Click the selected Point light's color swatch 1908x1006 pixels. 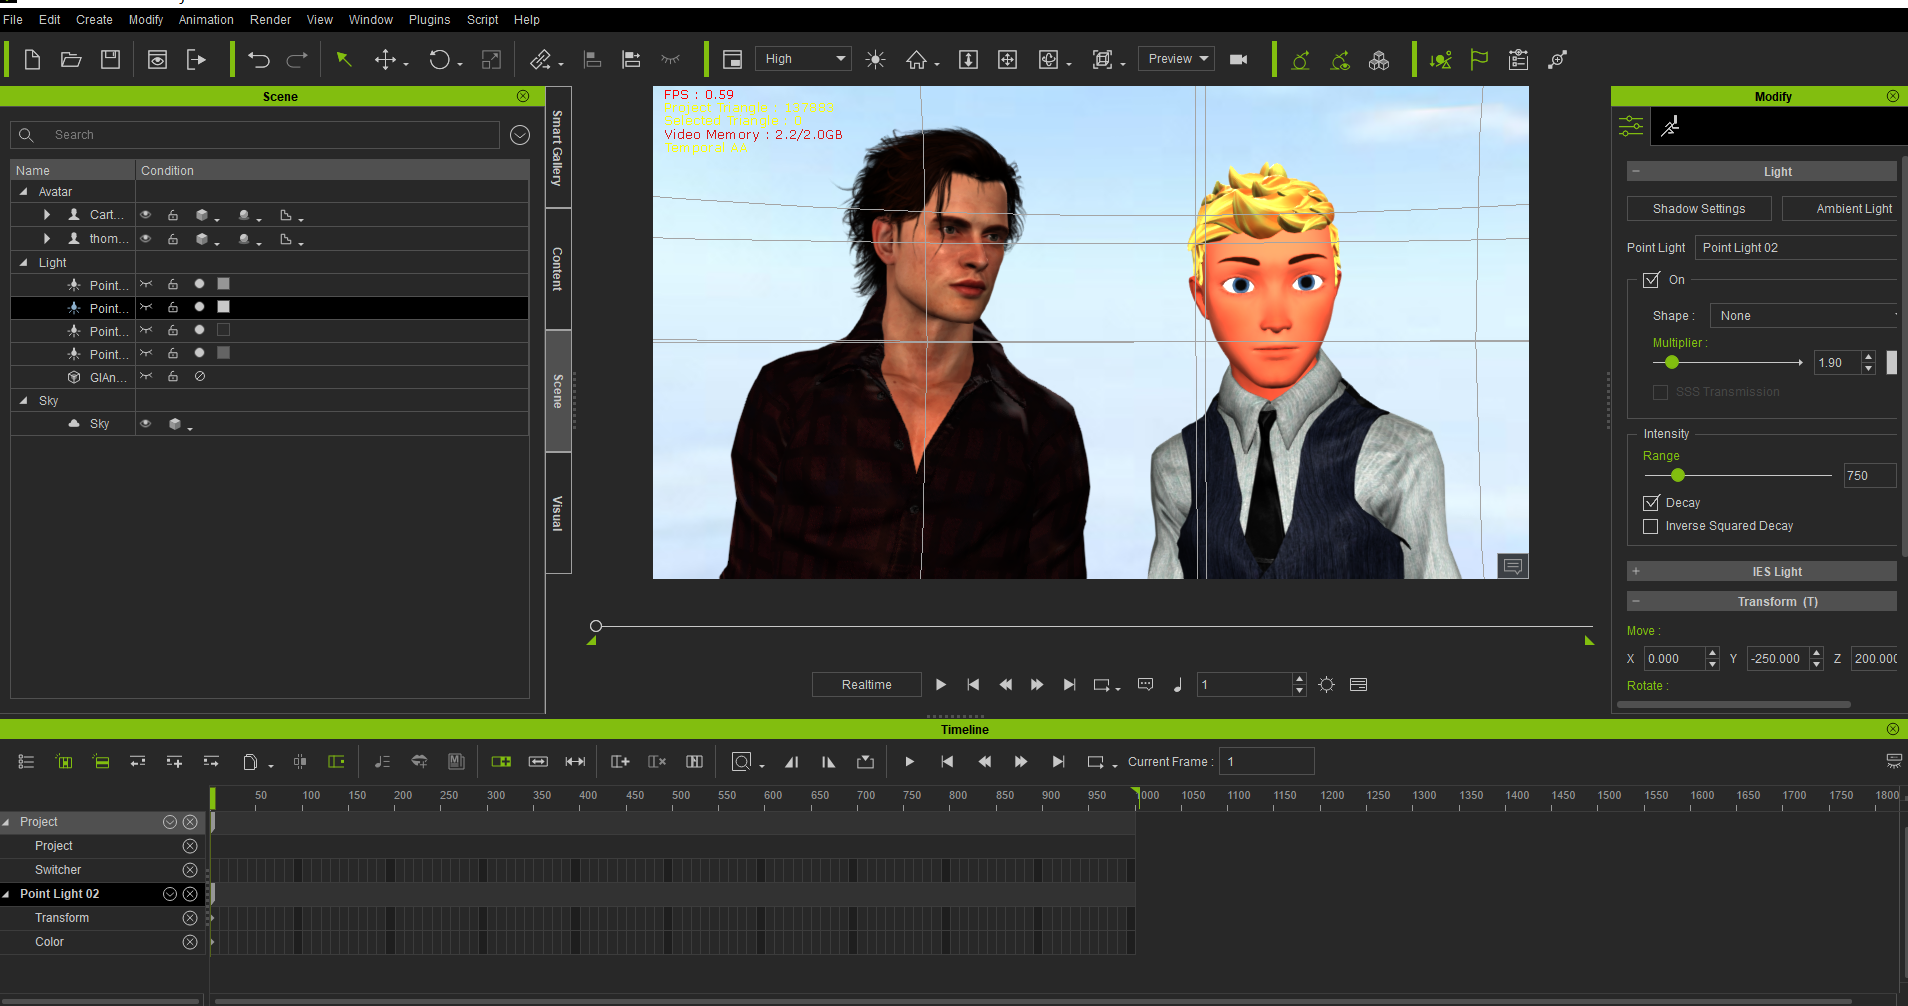224,307
